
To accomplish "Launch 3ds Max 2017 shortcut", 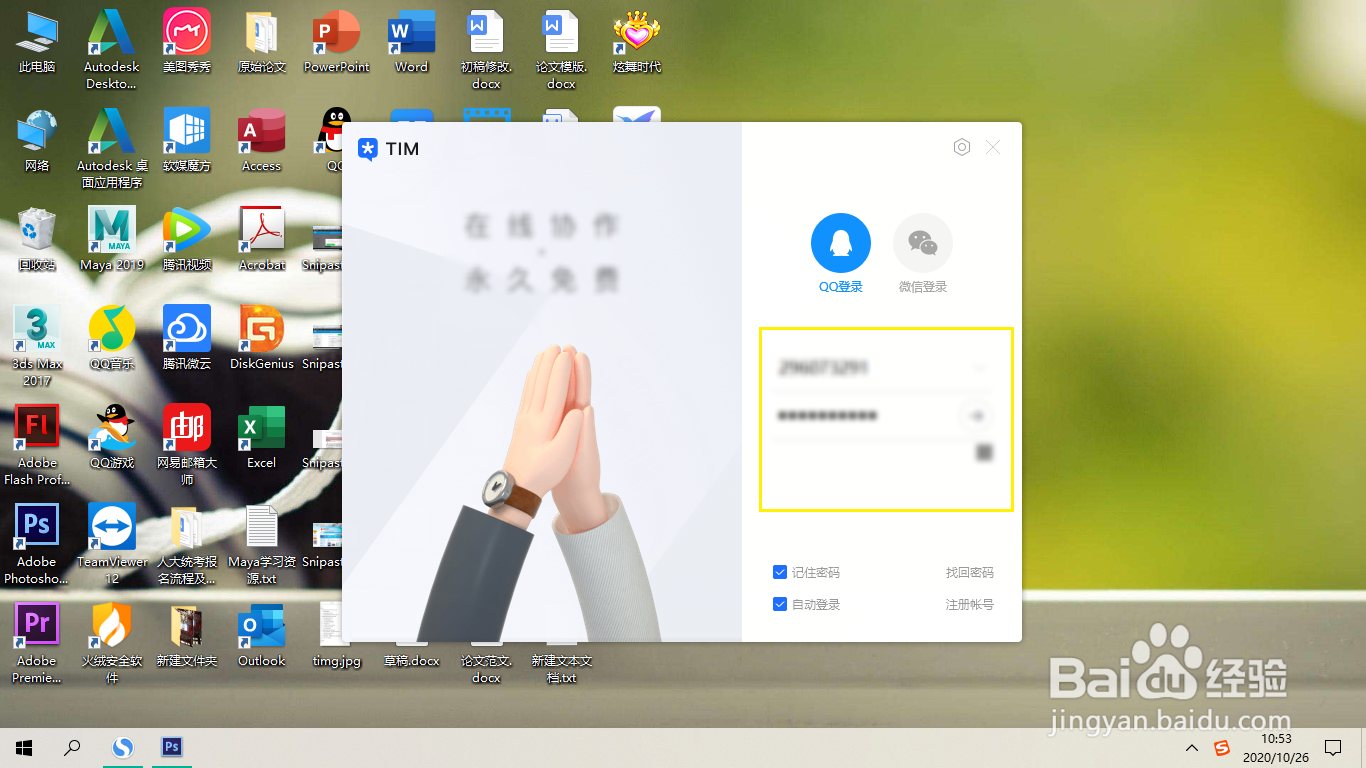I will 37,347.
